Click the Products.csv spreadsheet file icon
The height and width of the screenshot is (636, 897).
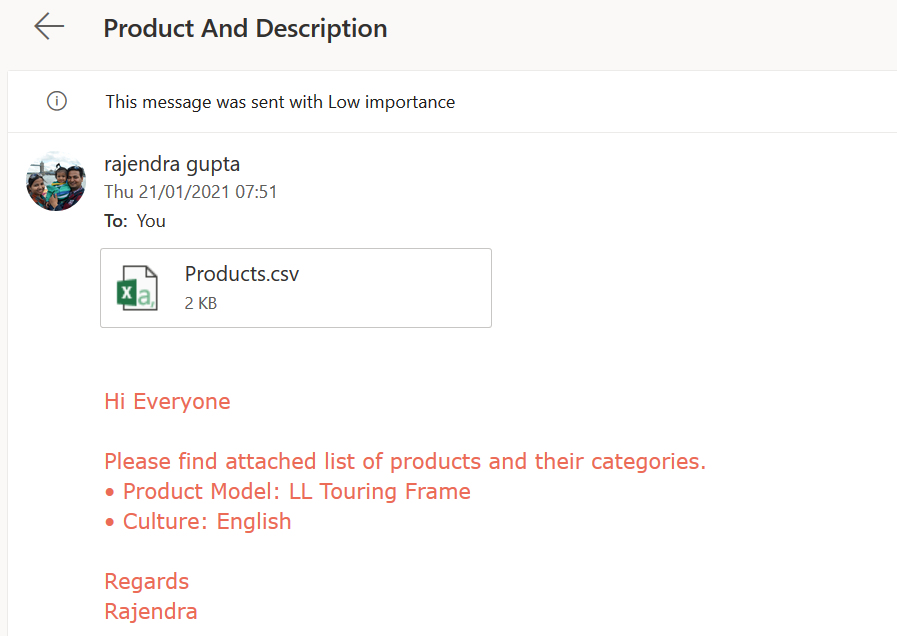click(x=136, y=287)
